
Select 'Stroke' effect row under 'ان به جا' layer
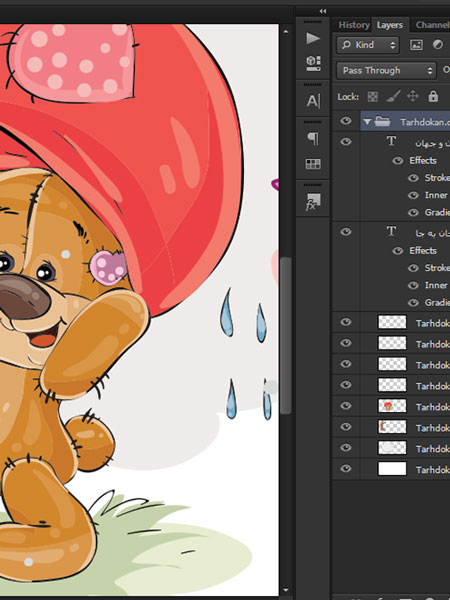click(437, 268)
